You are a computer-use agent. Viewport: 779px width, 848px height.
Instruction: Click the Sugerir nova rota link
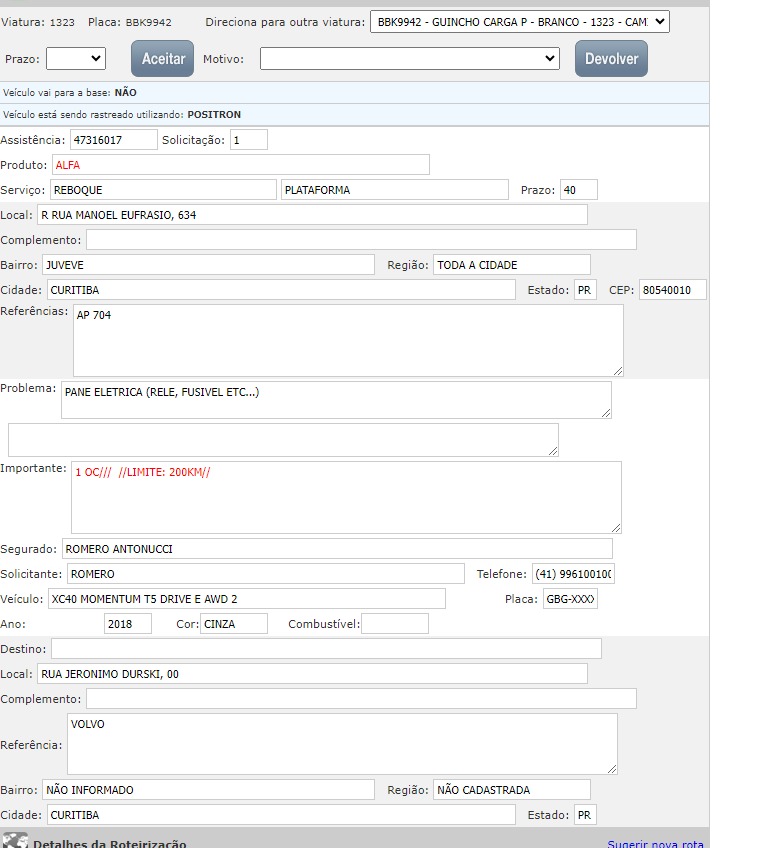coord(655,843)
